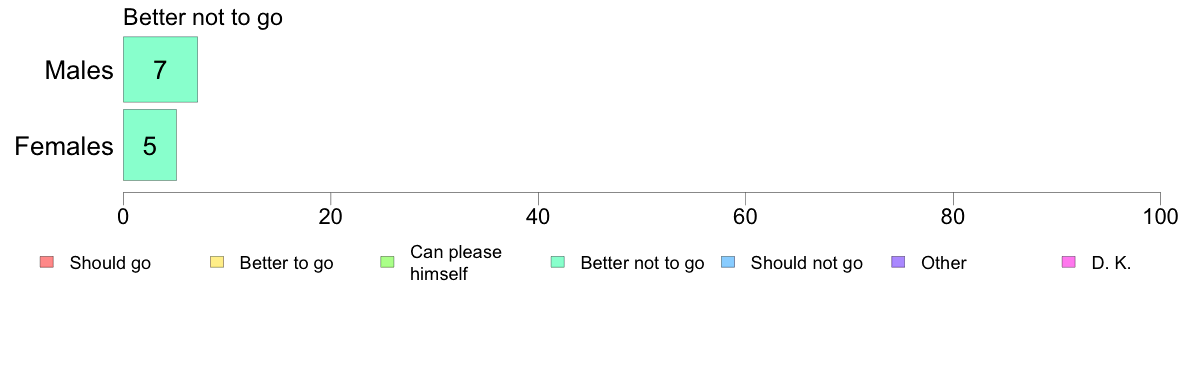Select the yellow Better to go swatch
The image size is (1188, 368).
(x=216, y=263)
